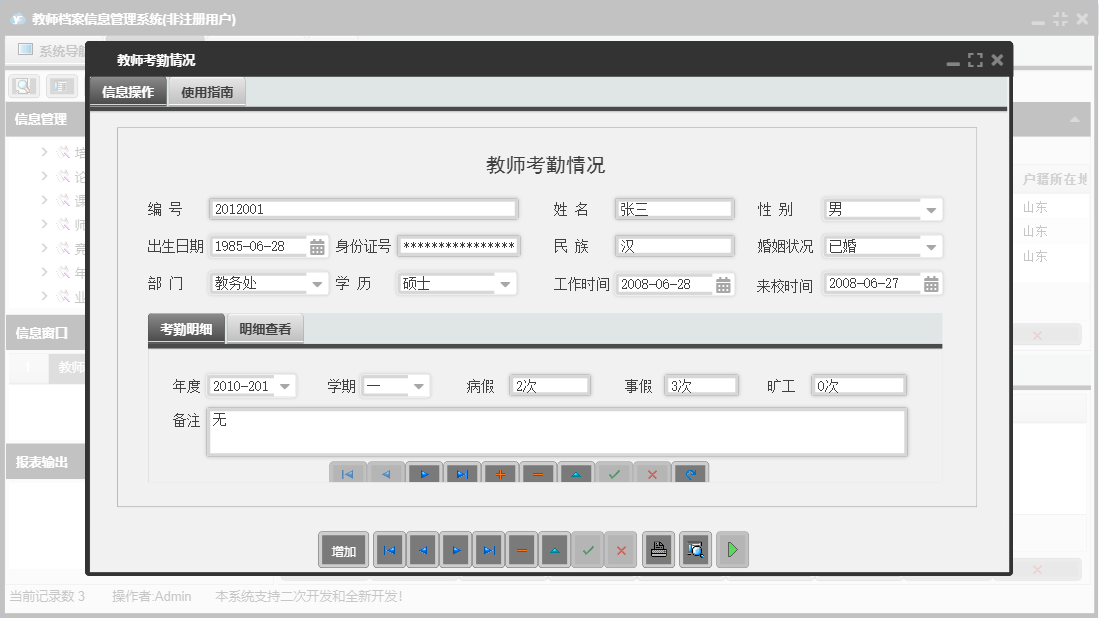This screenshot has height=618, width=1099.
Task: Click the green play arrow icon
Action: tap(732, 551)
